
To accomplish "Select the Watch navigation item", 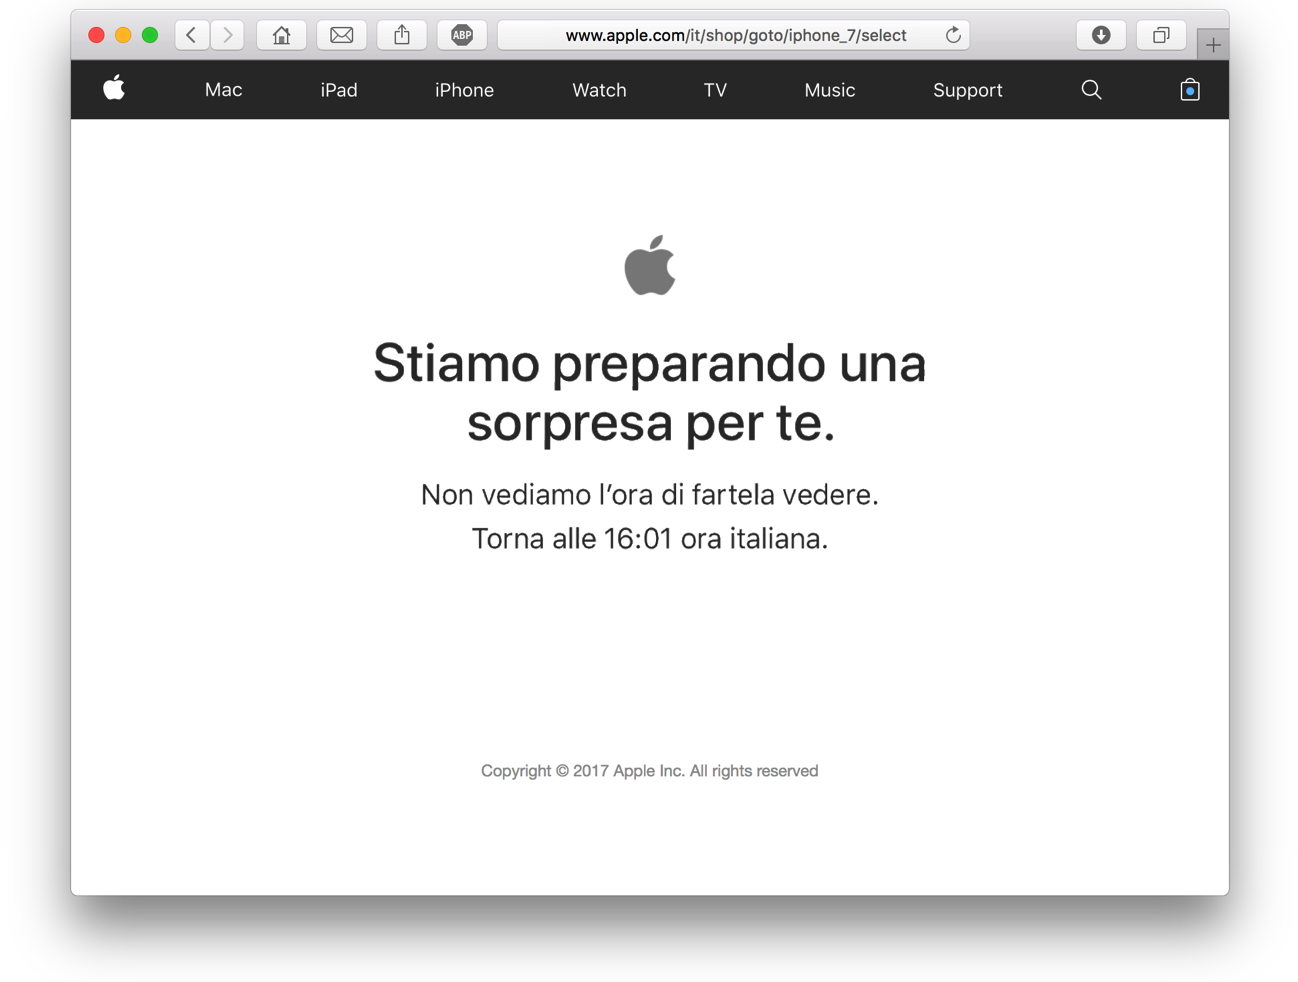I will coord(598,90).
